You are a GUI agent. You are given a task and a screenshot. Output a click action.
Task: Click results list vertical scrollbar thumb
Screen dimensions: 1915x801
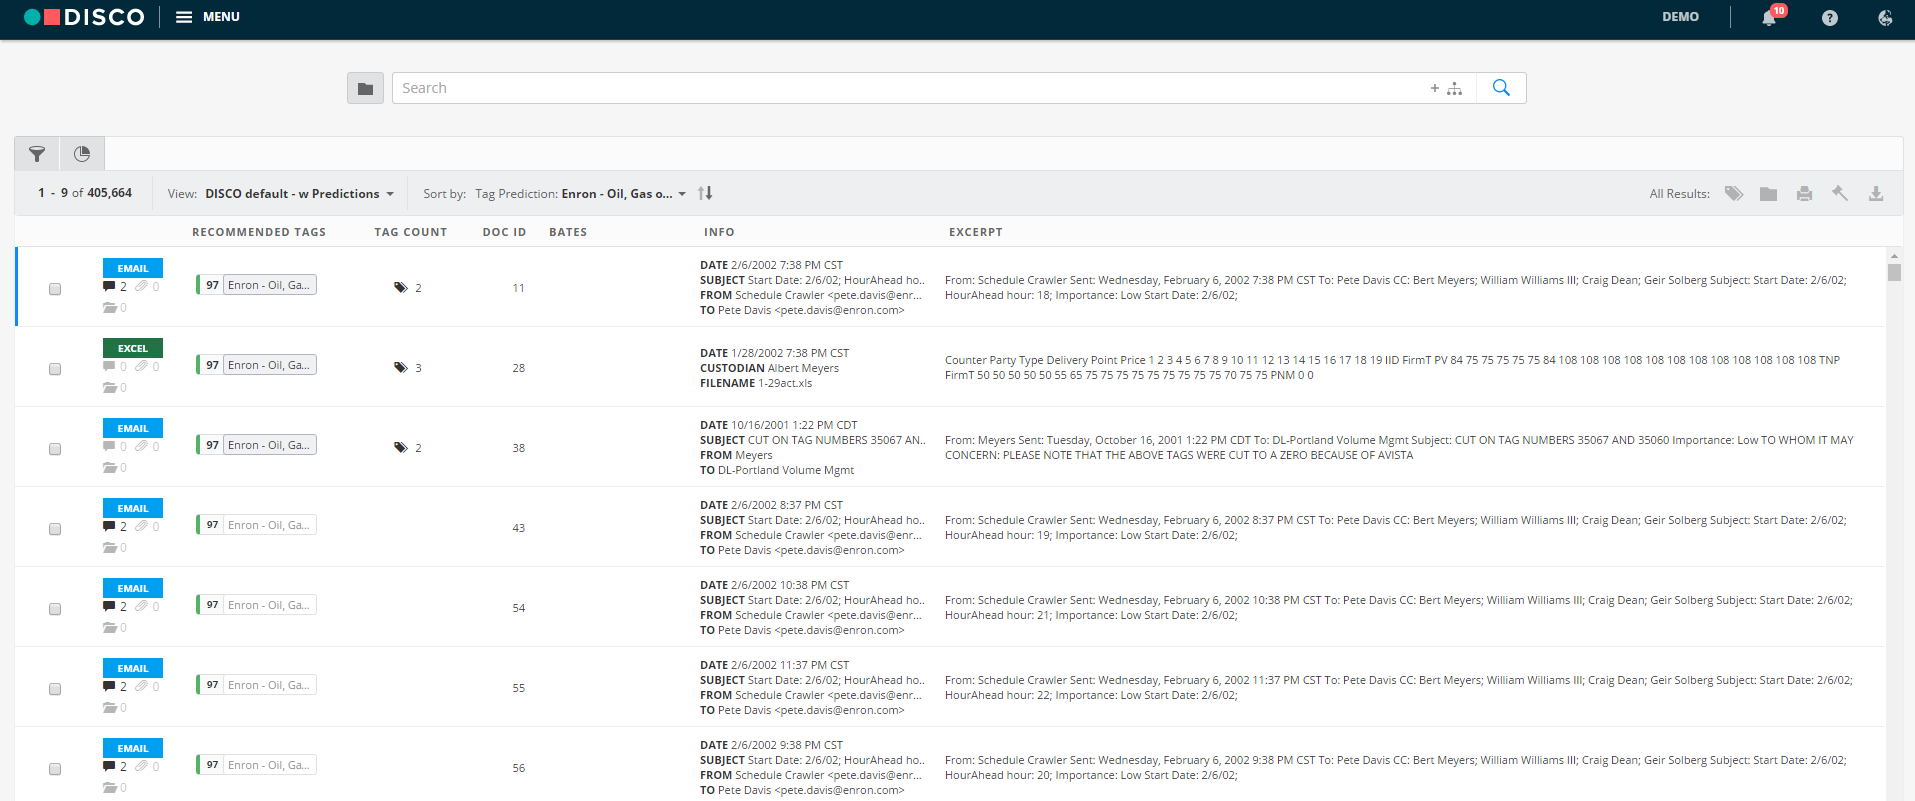[x=1894, y=272]
